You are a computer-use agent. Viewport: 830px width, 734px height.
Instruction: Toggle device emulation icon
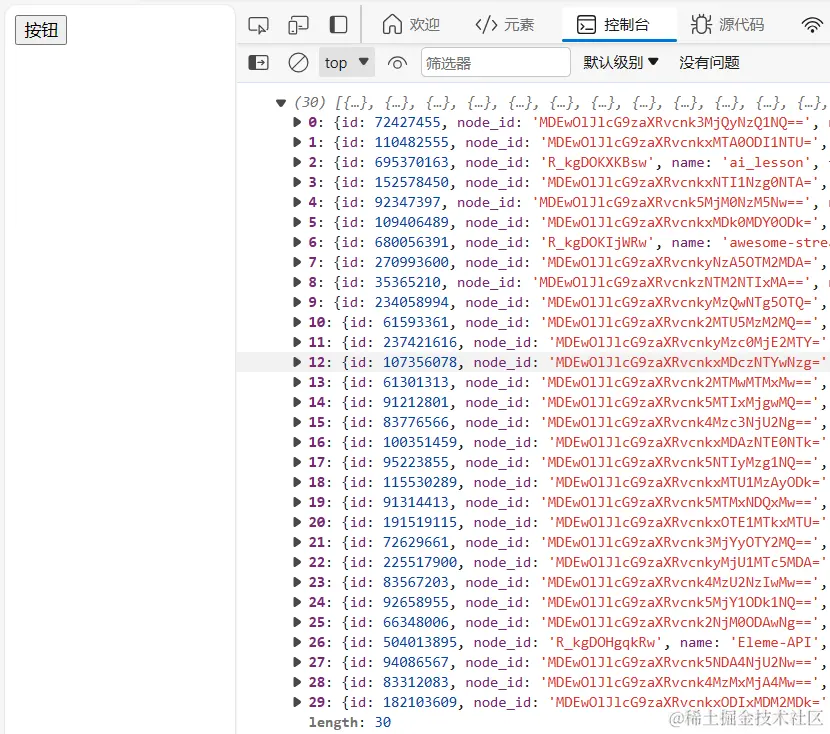298,25
